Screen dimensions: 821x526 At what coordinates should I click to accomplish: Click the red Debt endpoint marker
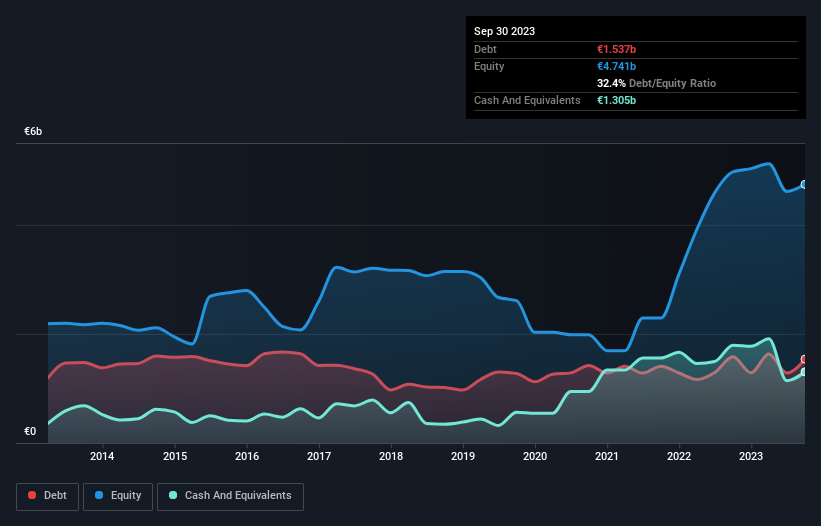tap(804, 360)
